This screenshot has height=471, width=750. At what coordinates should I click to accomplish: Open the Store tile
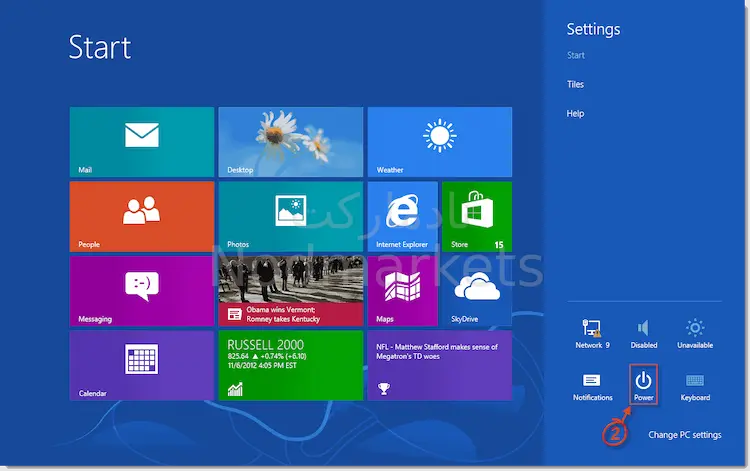(x=477, y=215)
